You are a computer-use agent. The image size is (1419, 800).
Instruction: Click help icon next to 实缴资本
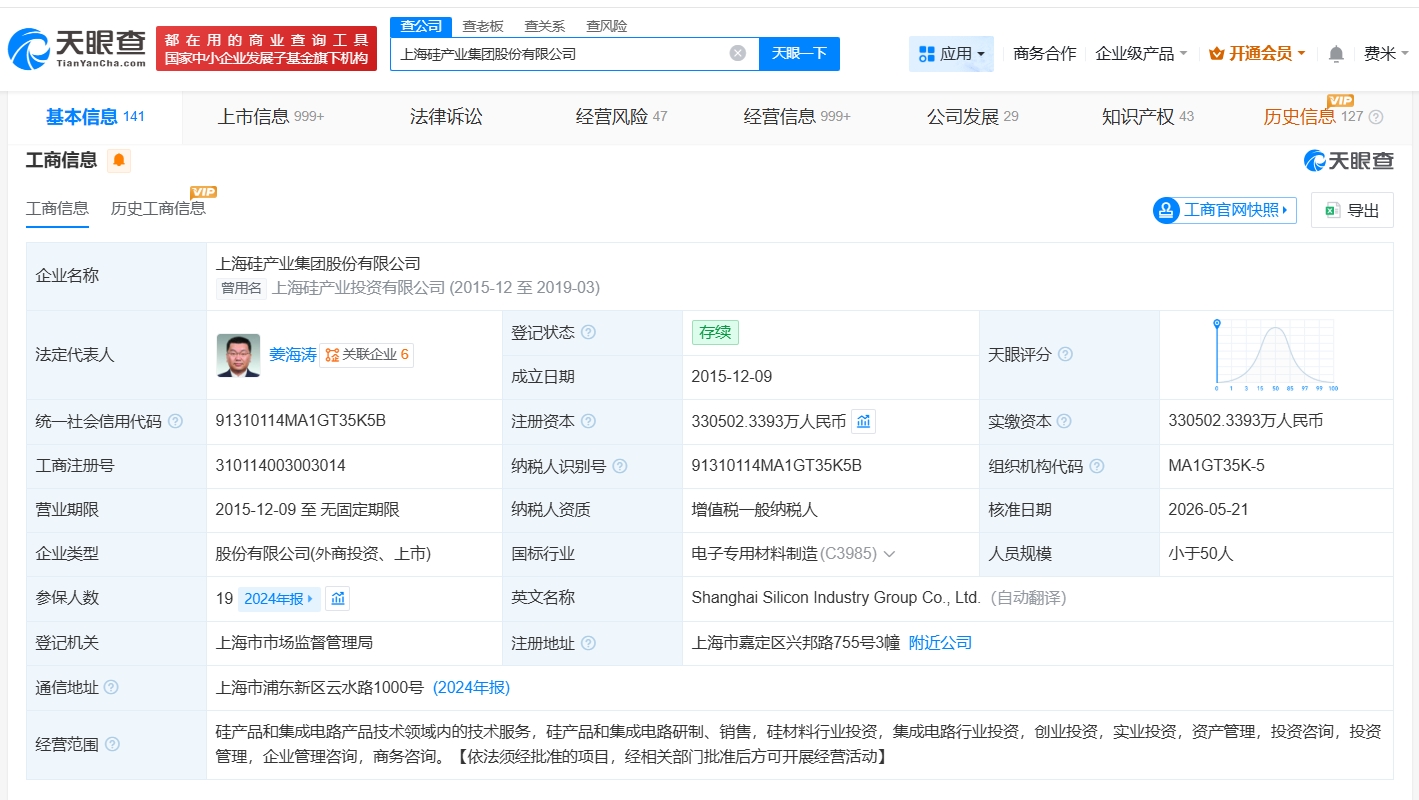1064,422
